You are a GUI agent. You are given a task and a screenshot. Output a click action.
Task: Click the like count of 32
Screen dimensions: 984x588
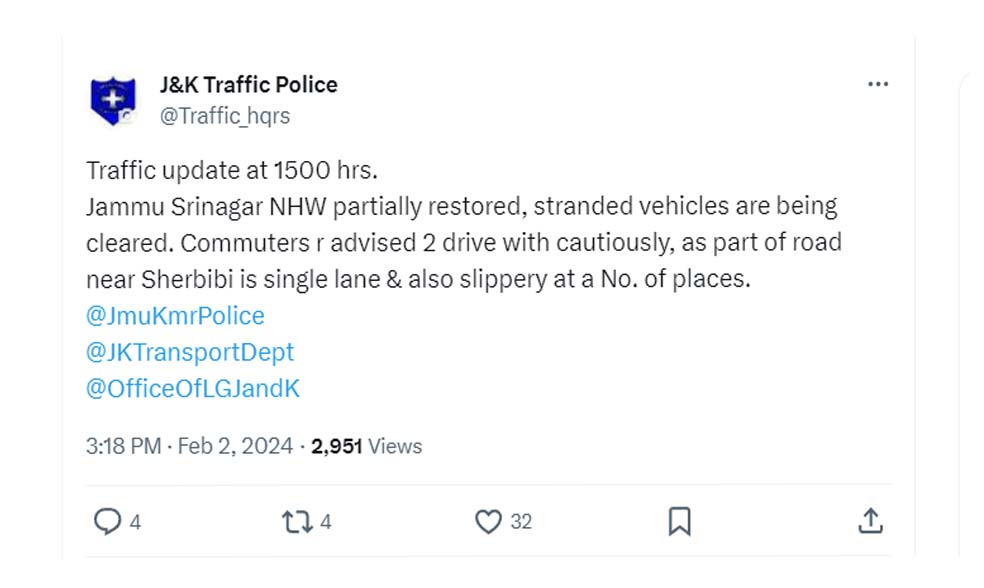pos(520,522)
